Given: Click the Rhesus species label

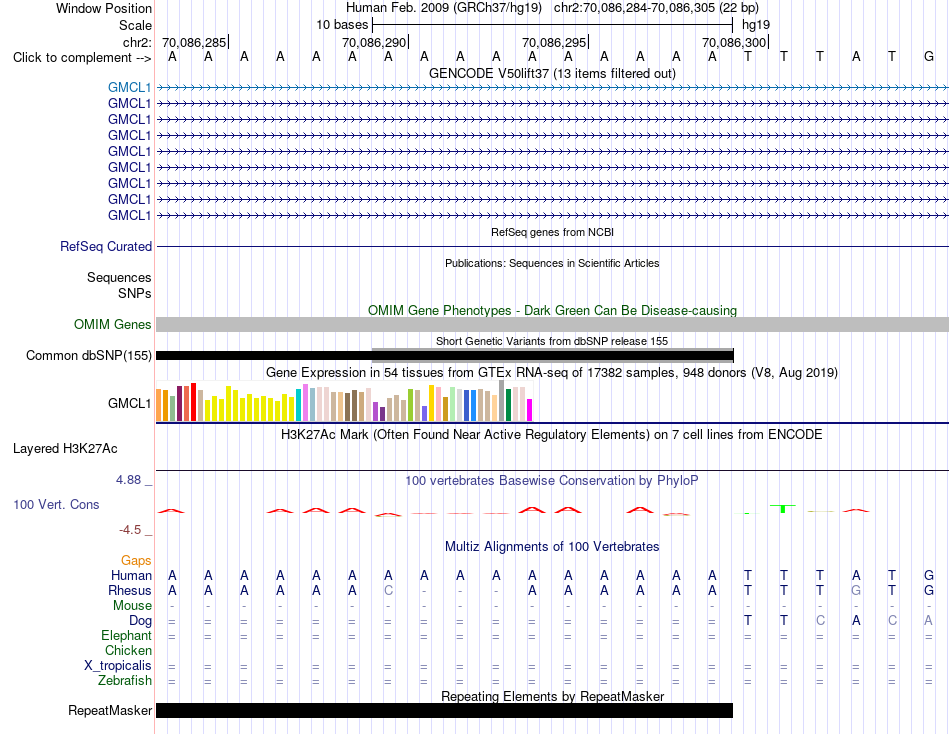Looking at the screenshot, I should pyautogui.click(x=130, y=590).
